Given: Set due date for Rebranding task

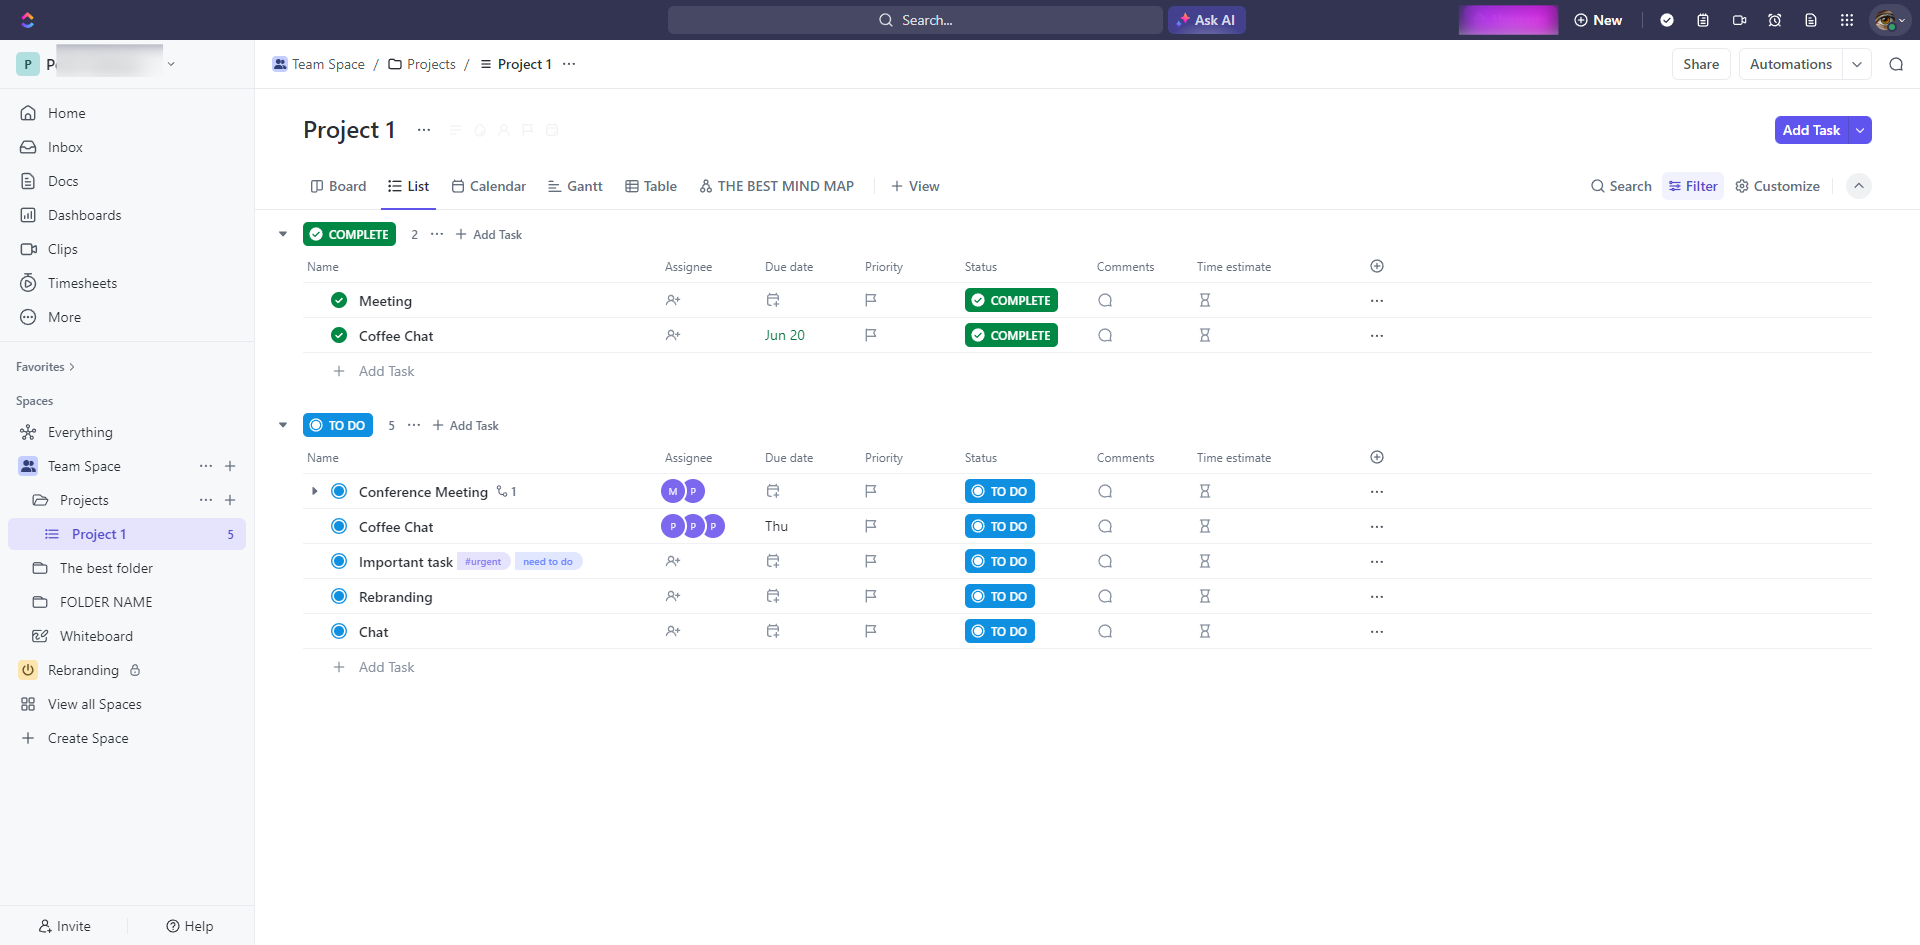Looking at the screenshot, I should 772,596.
